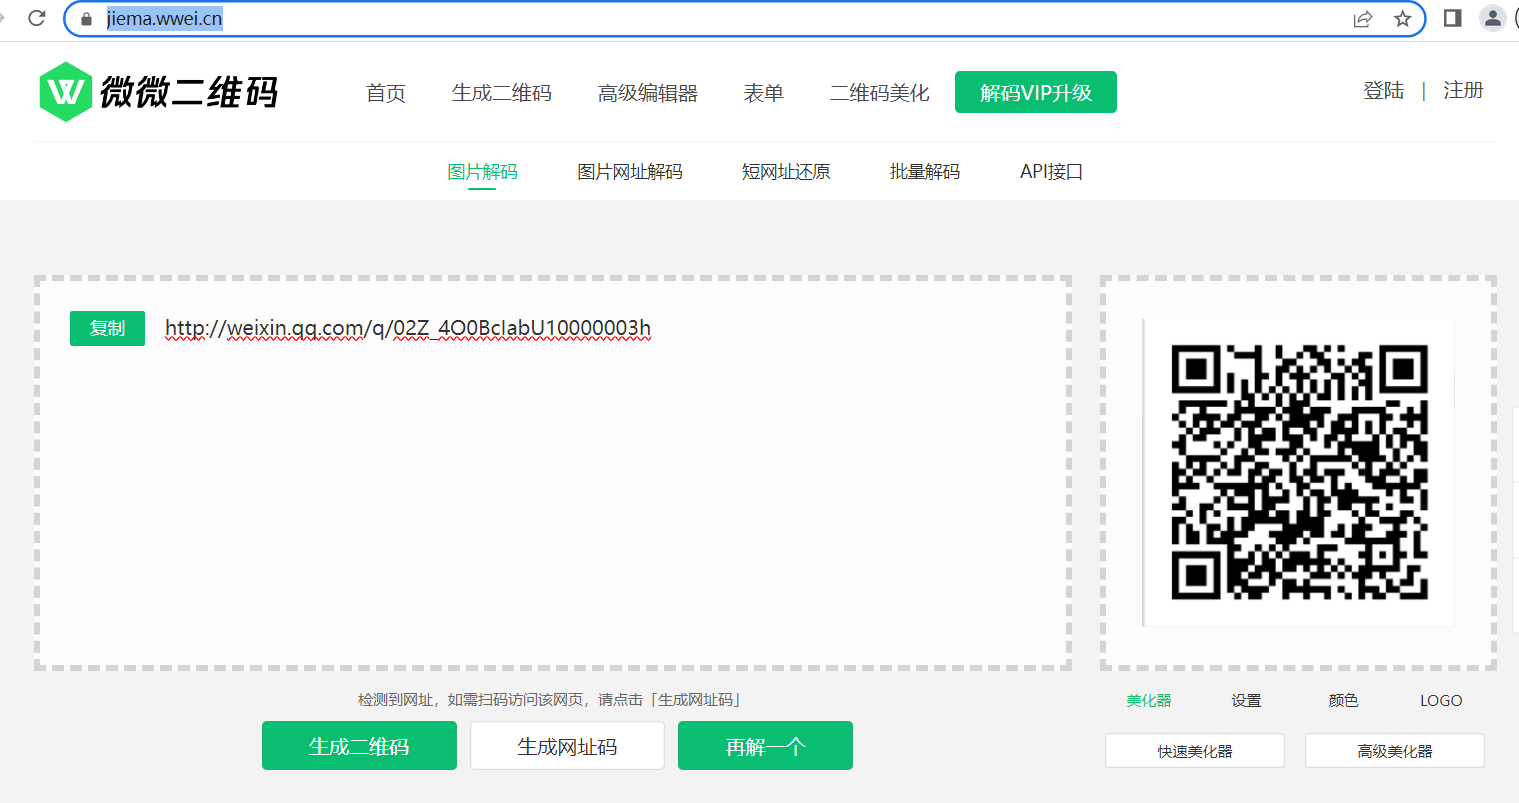Bookmark this page with the star icon
Screen dimensions: 1519x803
pyautogui.click(x=1402, y=19)
